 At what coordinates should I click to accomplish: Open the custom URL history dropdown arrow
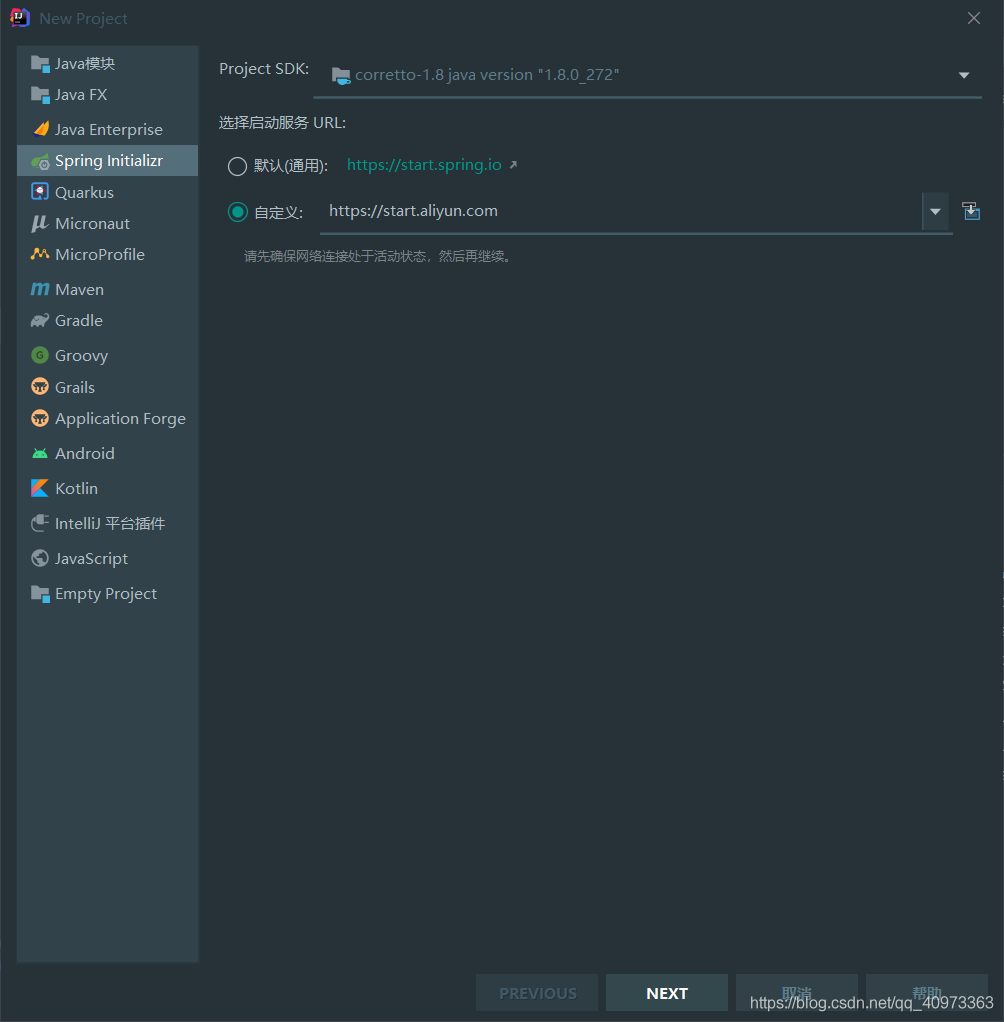click(x=935, y=212)
